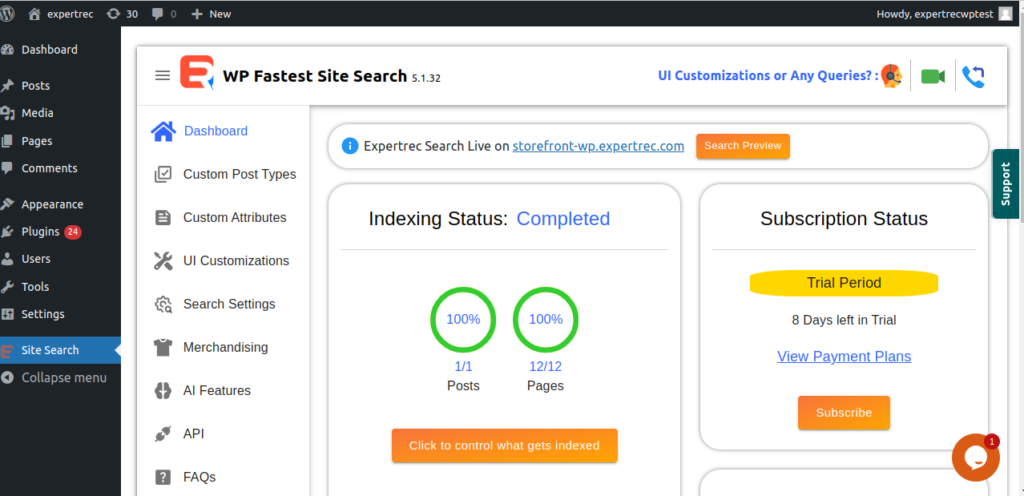Image resolution: width=1024 pixels, height=496 pixels.
Task: Click the blue phone call icon
Action: click(972, 76)
